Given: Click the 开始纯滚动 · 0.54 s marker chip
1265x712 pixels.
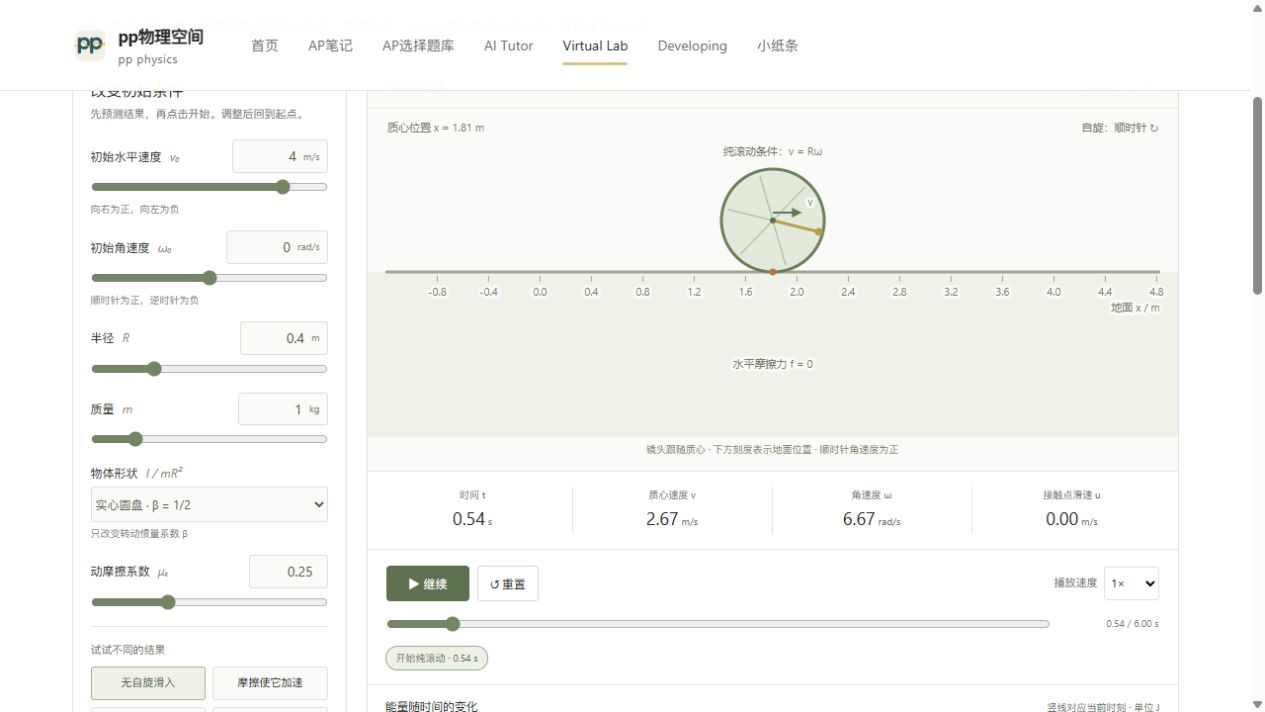Looking at the screenshot, I should point(437,658).
